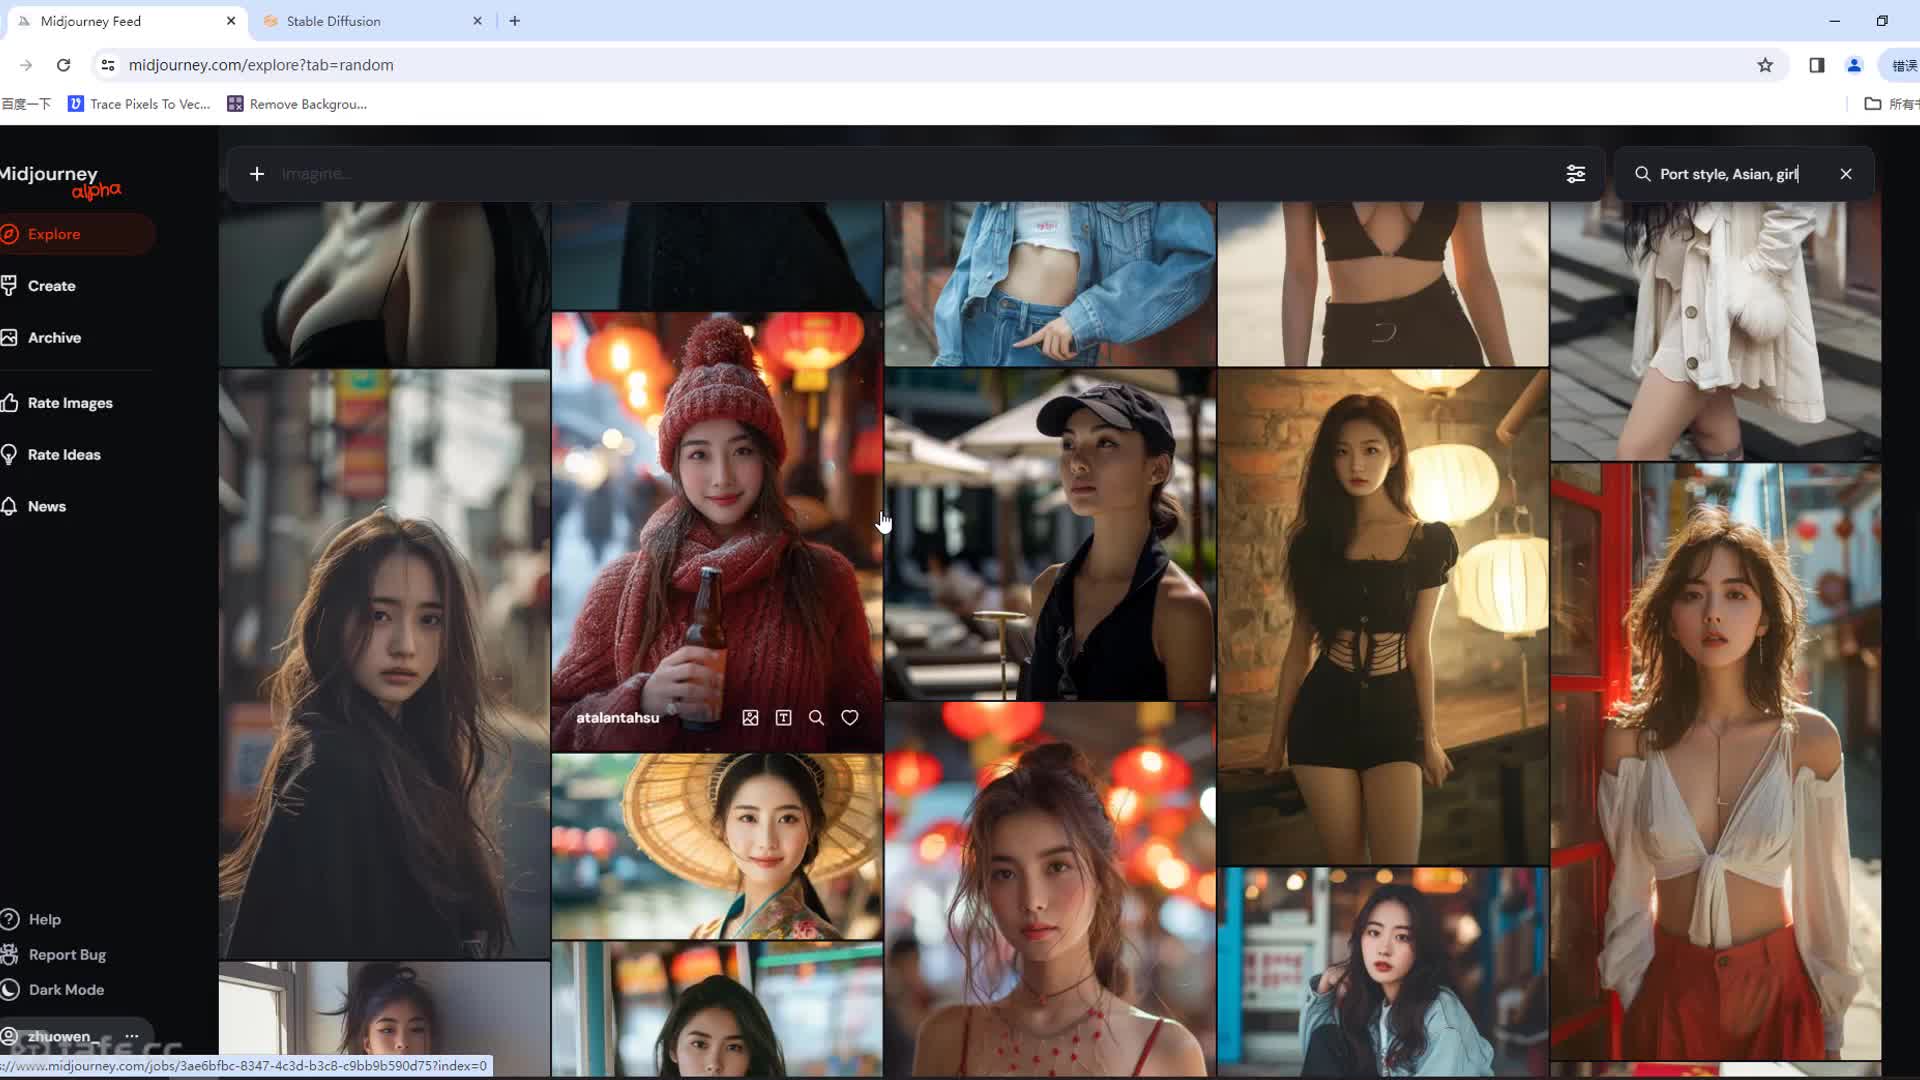
Task: Open the browser profile icon
Action: point(1854,65)
